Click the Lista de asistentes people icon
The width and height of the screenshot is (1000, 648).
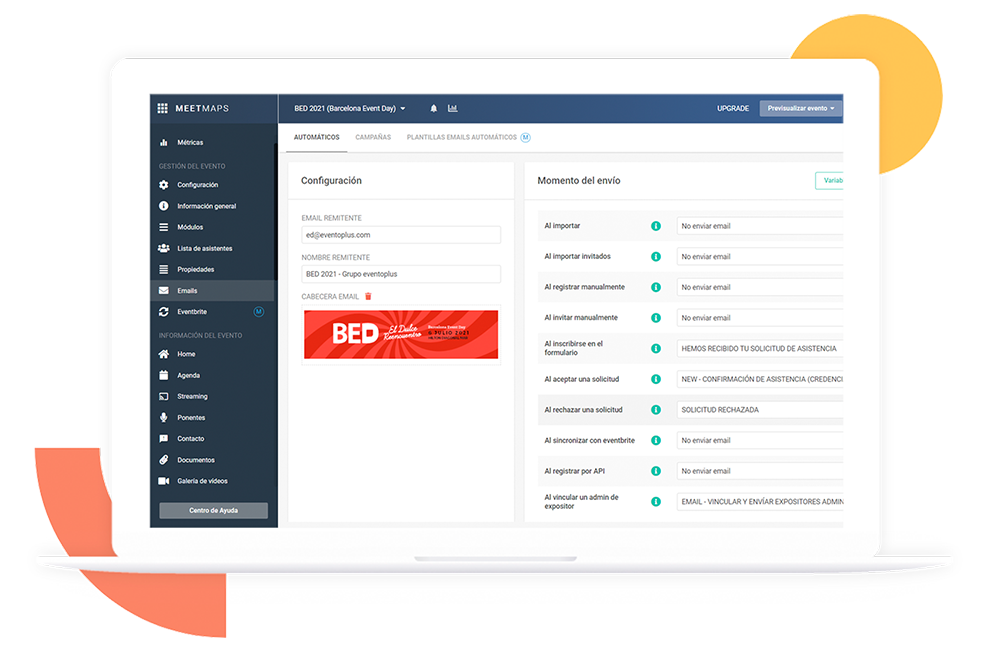164,248
